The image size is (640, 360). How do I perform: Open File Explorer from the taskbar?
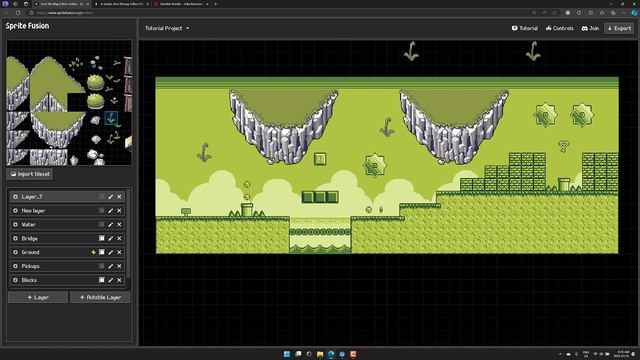click(320, 354)
